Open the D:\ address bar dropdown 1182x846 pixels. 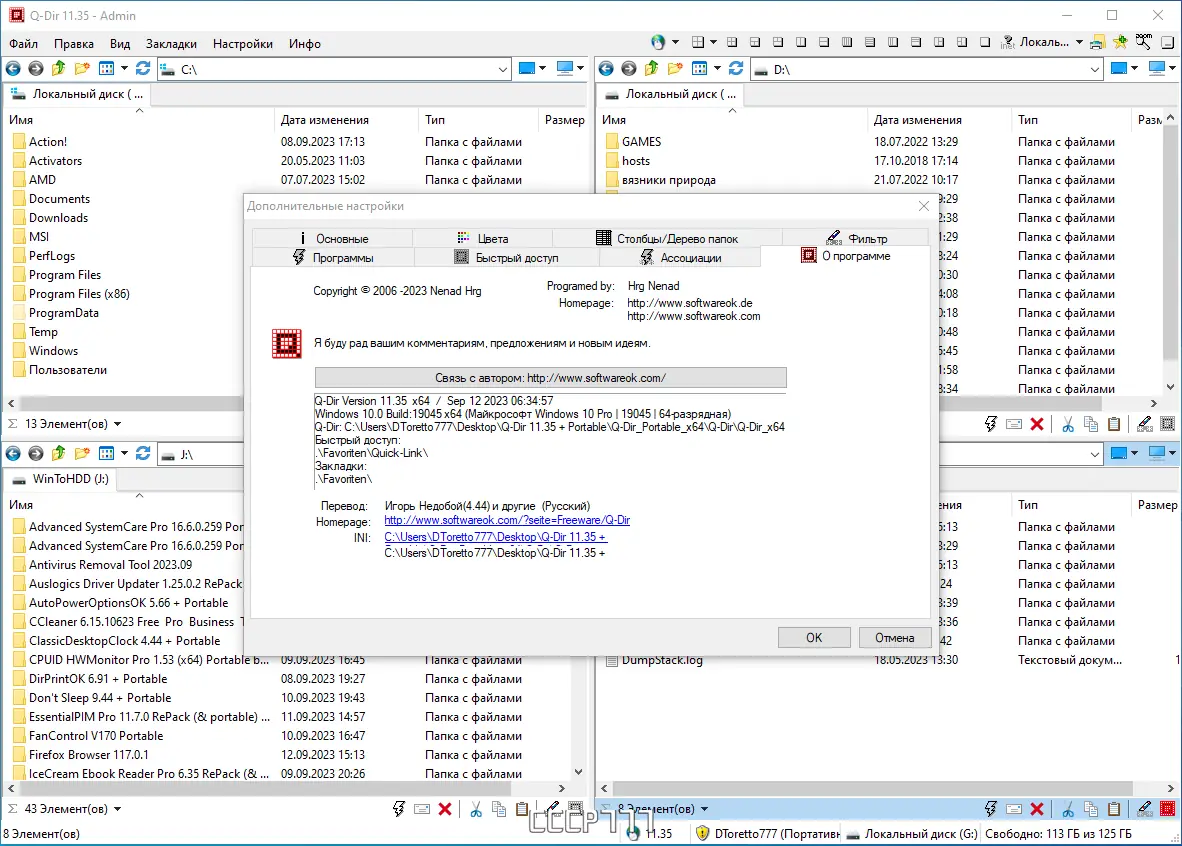[x=1095, y=69]
